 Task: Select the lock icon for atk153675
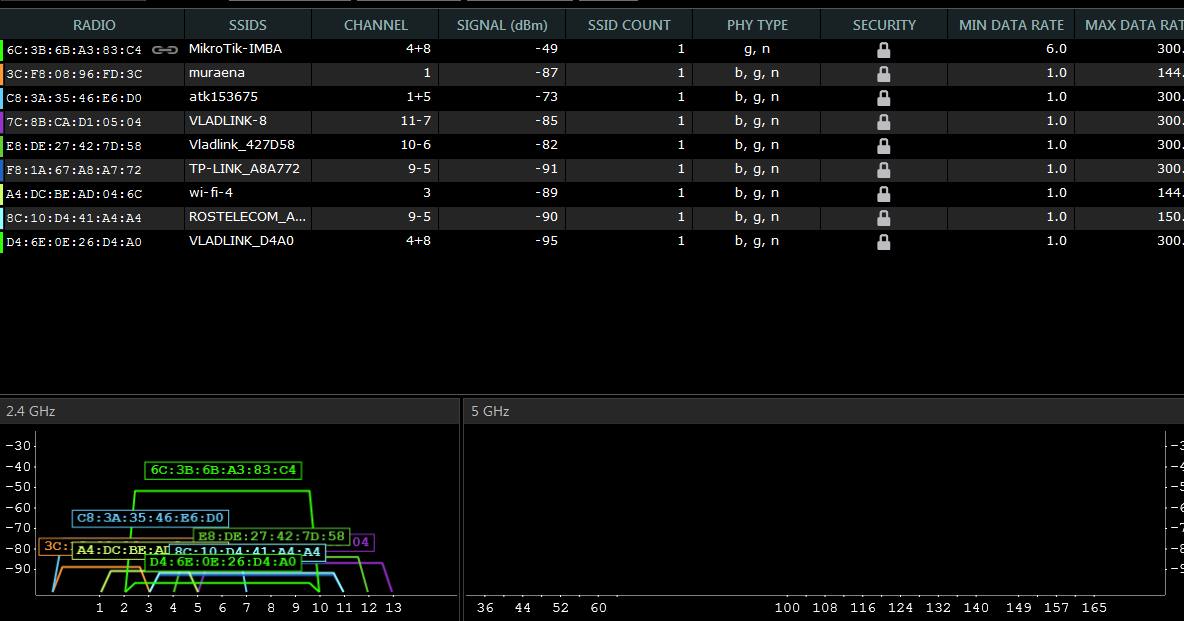(x=883, y=98)
